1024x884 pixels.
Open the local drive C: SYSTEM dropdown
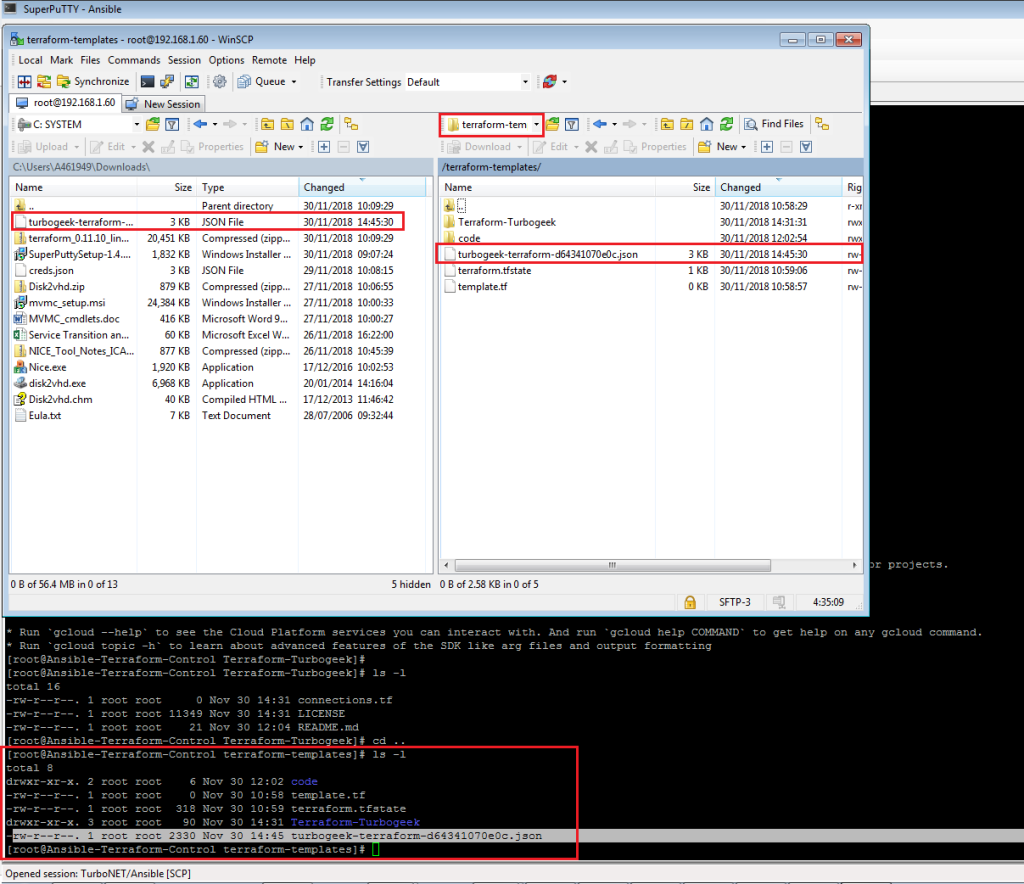(137, 124)
